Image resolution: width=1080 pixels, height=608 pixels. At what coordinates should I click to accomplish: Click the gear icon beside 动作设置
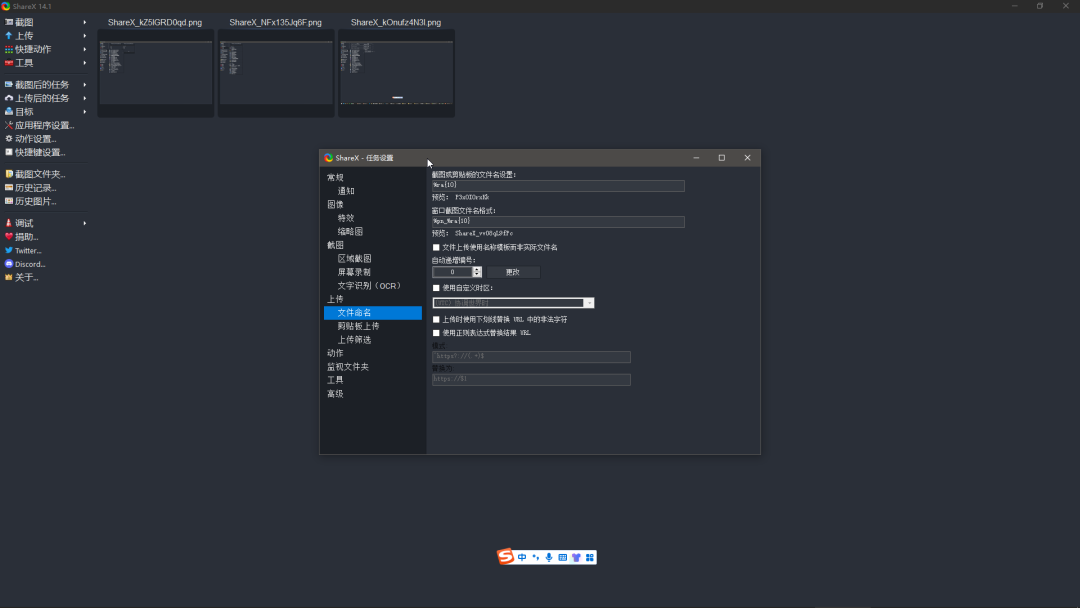pyautogui.click(x=9, y=138)
